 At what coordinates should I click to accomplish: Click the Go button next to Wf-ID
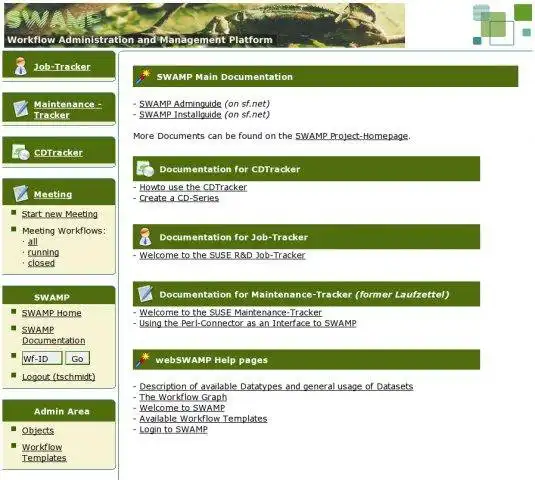point(77,358)
